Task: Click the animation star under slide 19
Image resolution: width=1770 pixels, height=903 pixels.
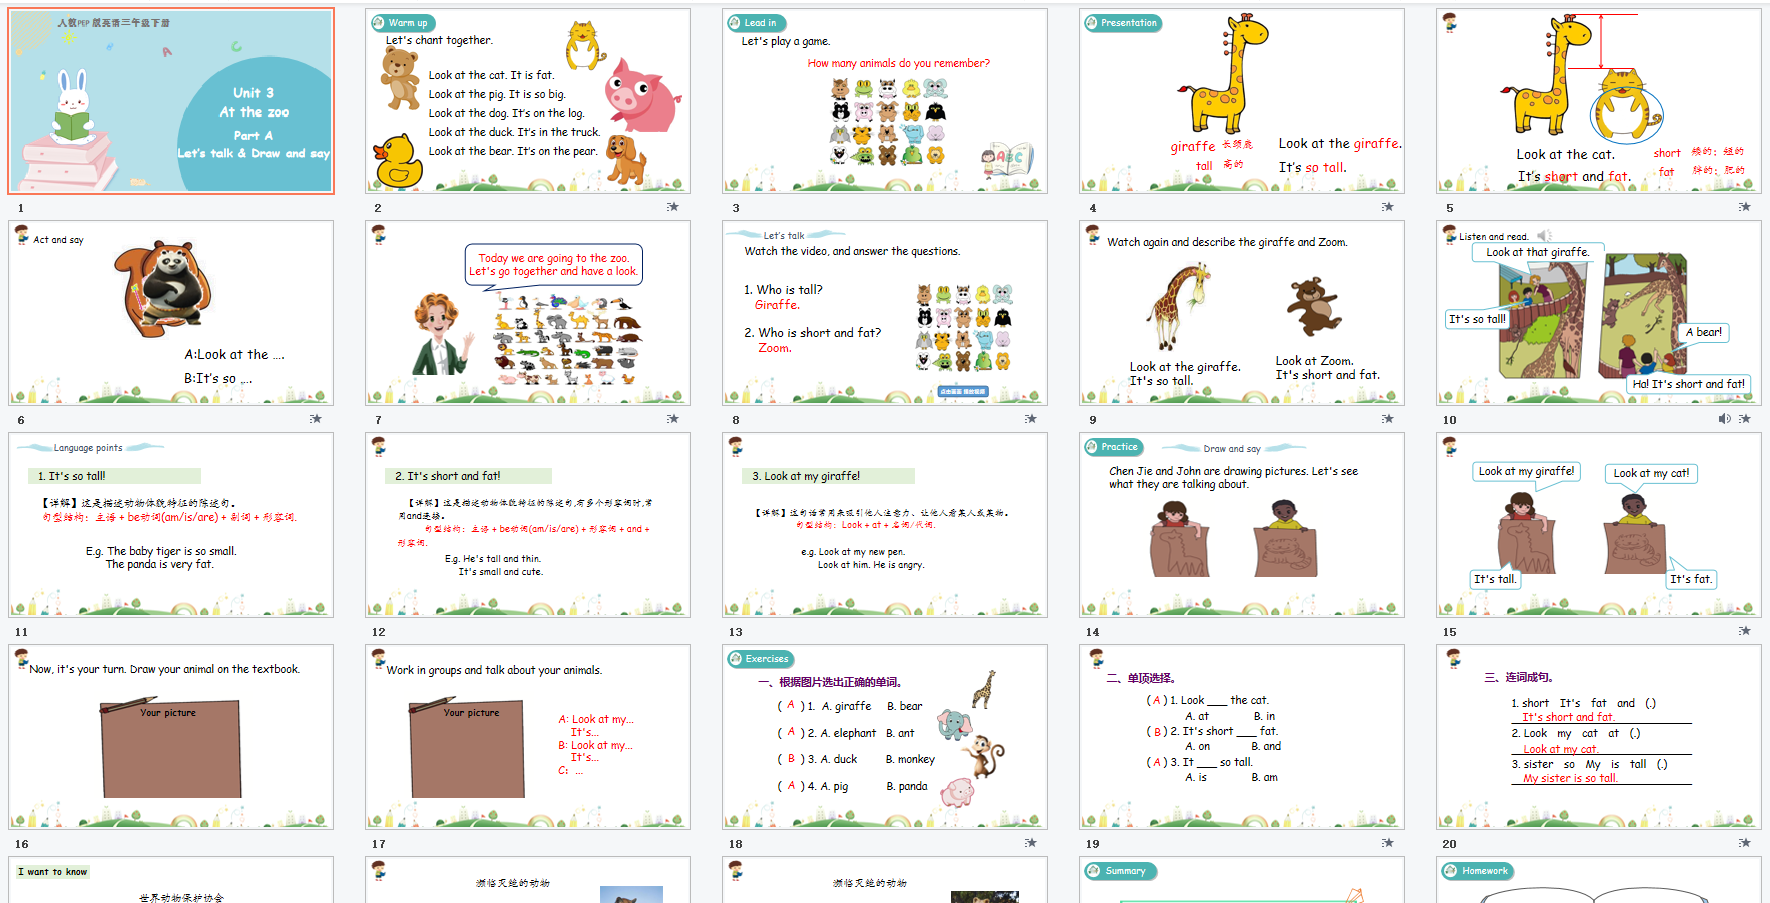Action: 1387,843
